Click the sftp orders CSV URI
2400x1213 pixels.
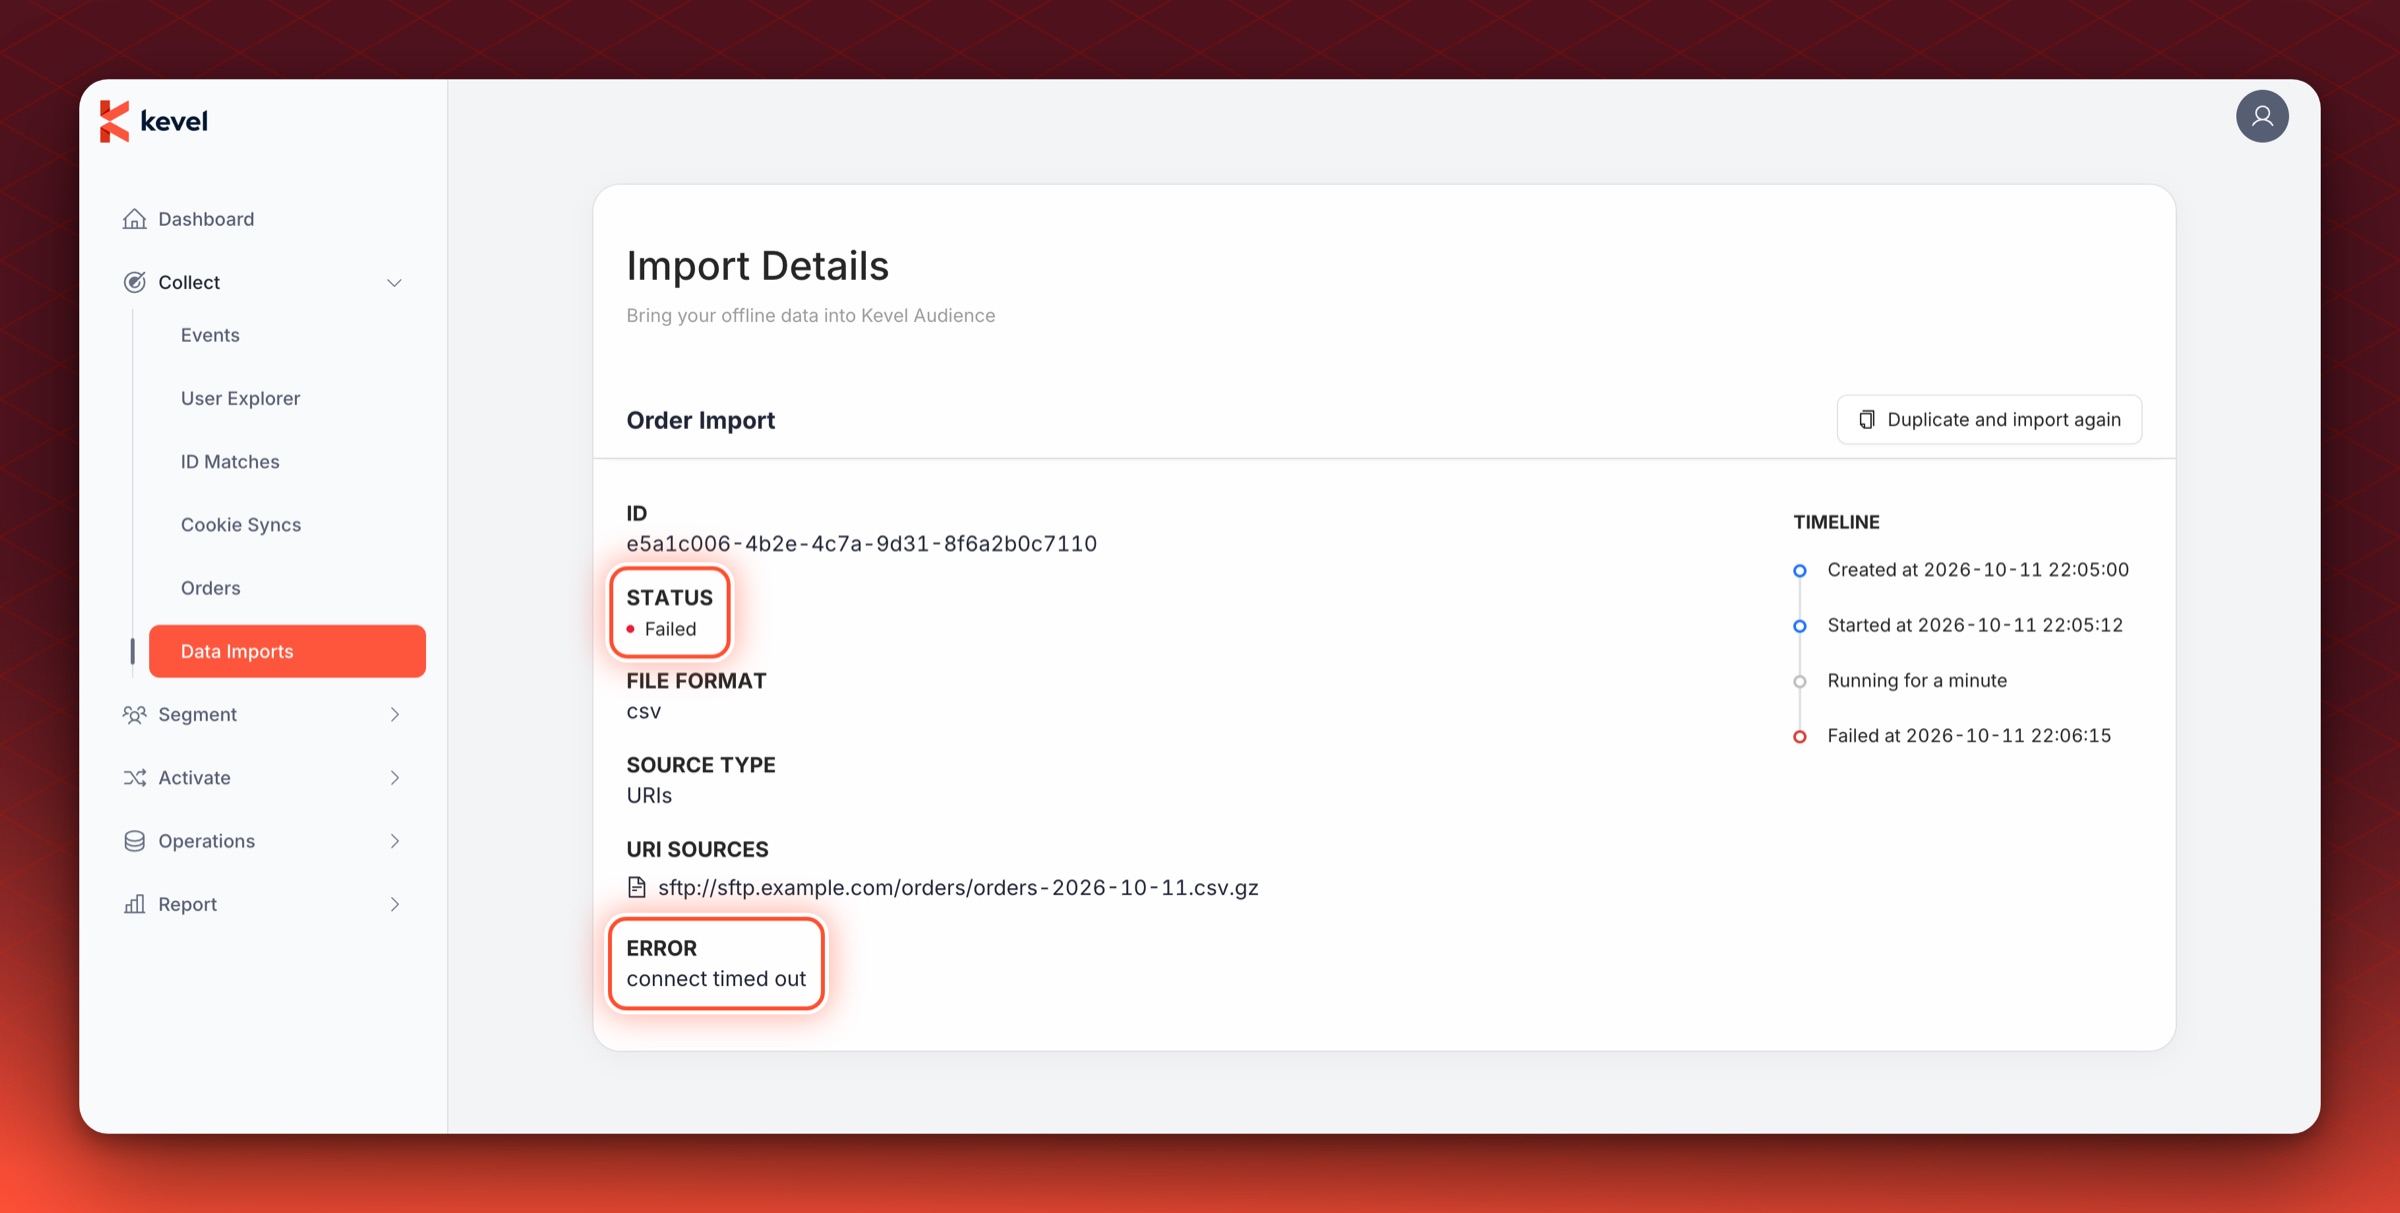958,887
